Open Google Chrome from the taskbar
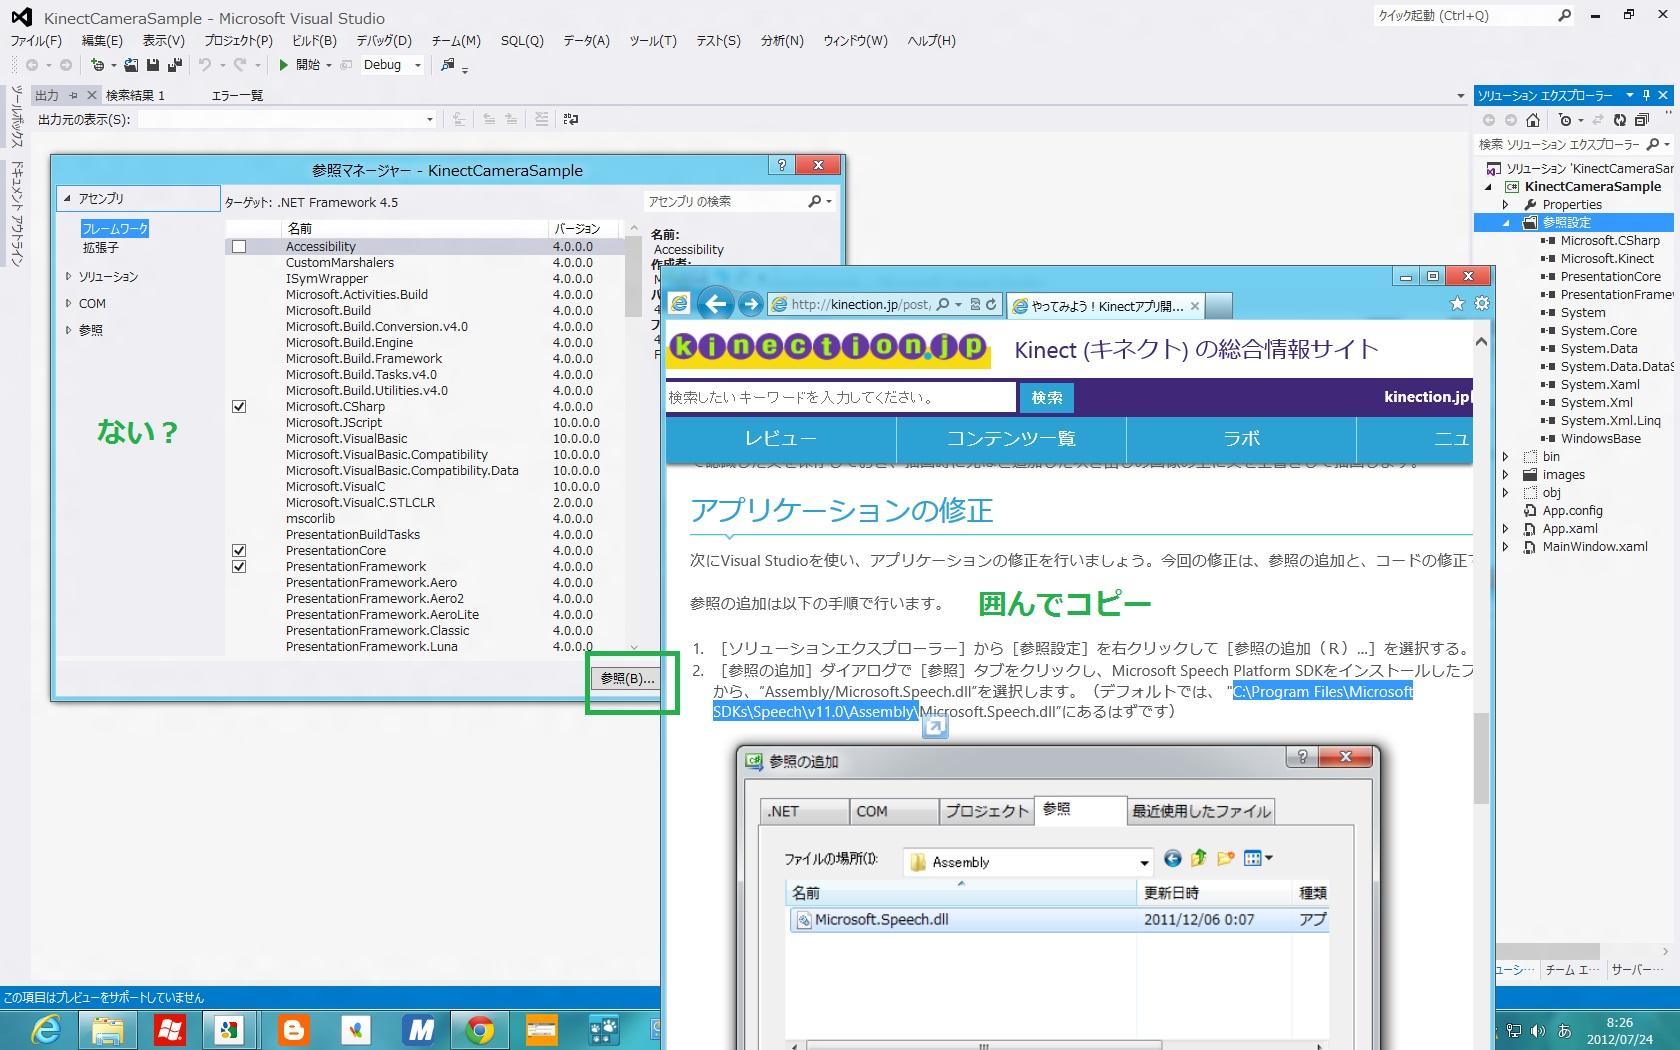This screenshot has height=1050, width=1680. pos(479,1029)
